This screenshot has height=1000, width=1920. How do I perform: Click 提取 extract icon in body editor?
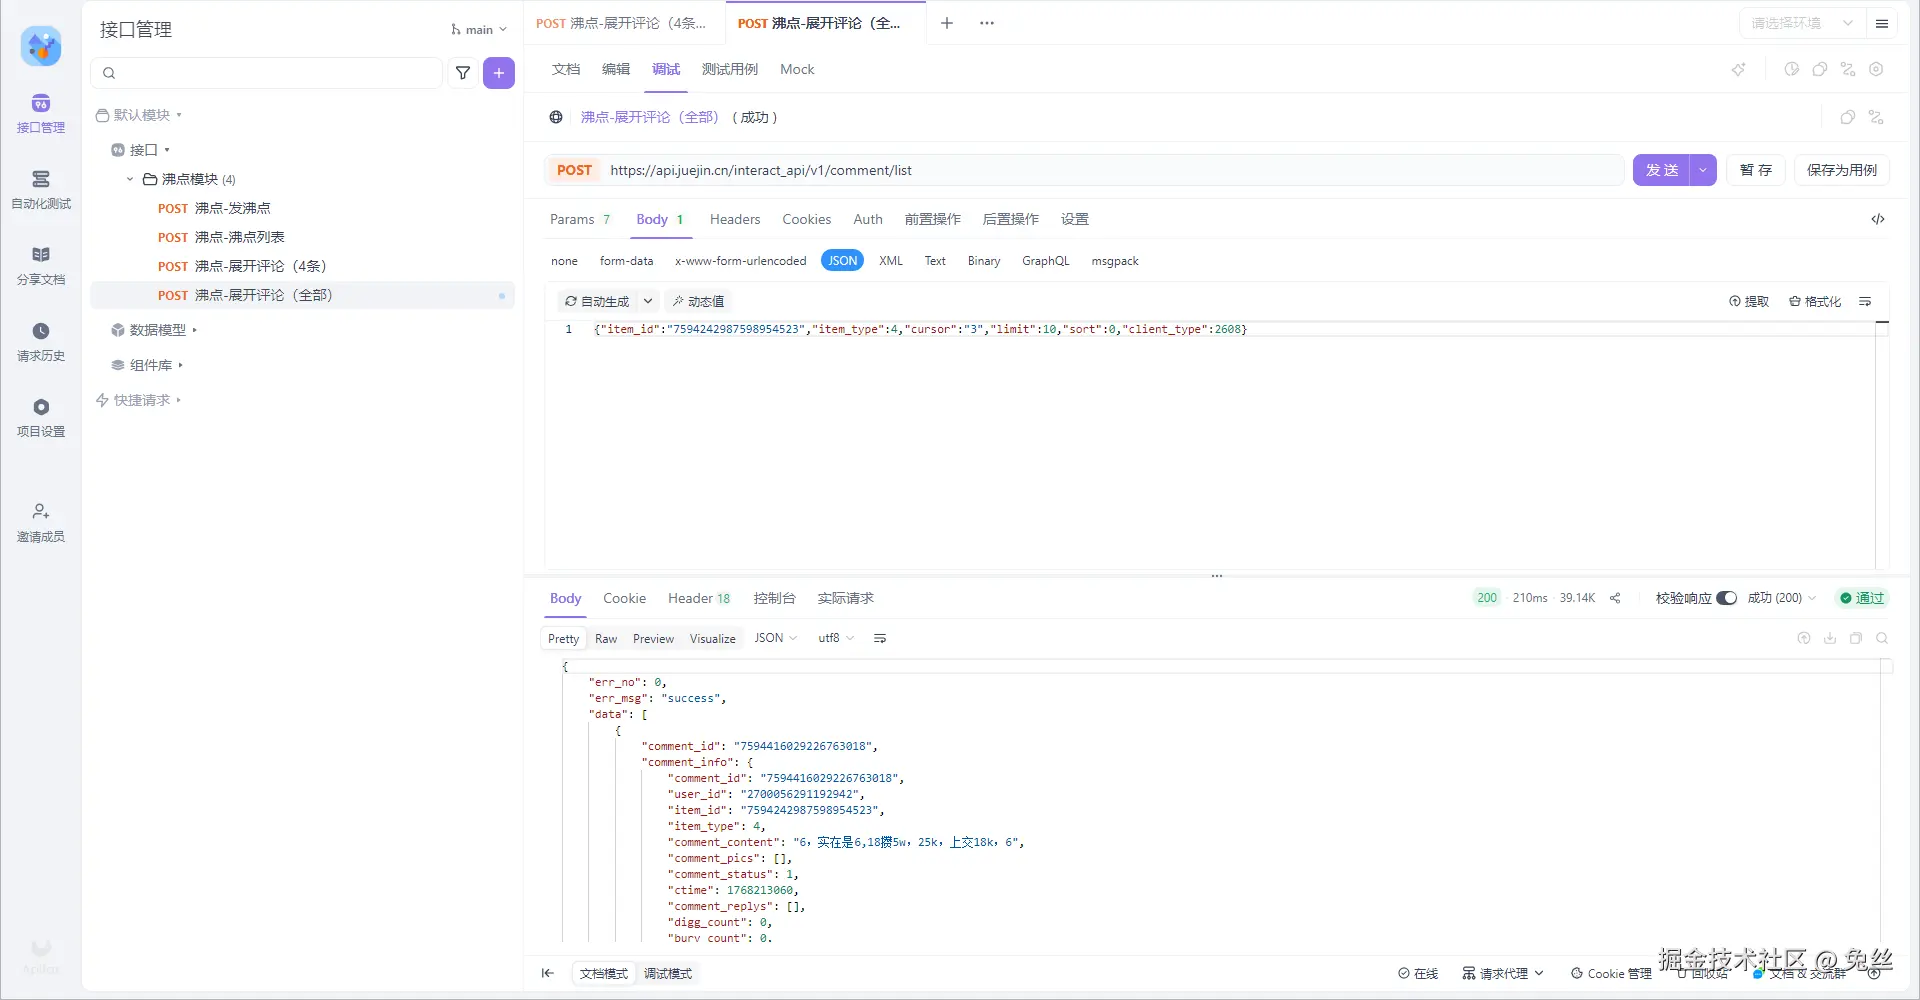(x=1749, y=301)
